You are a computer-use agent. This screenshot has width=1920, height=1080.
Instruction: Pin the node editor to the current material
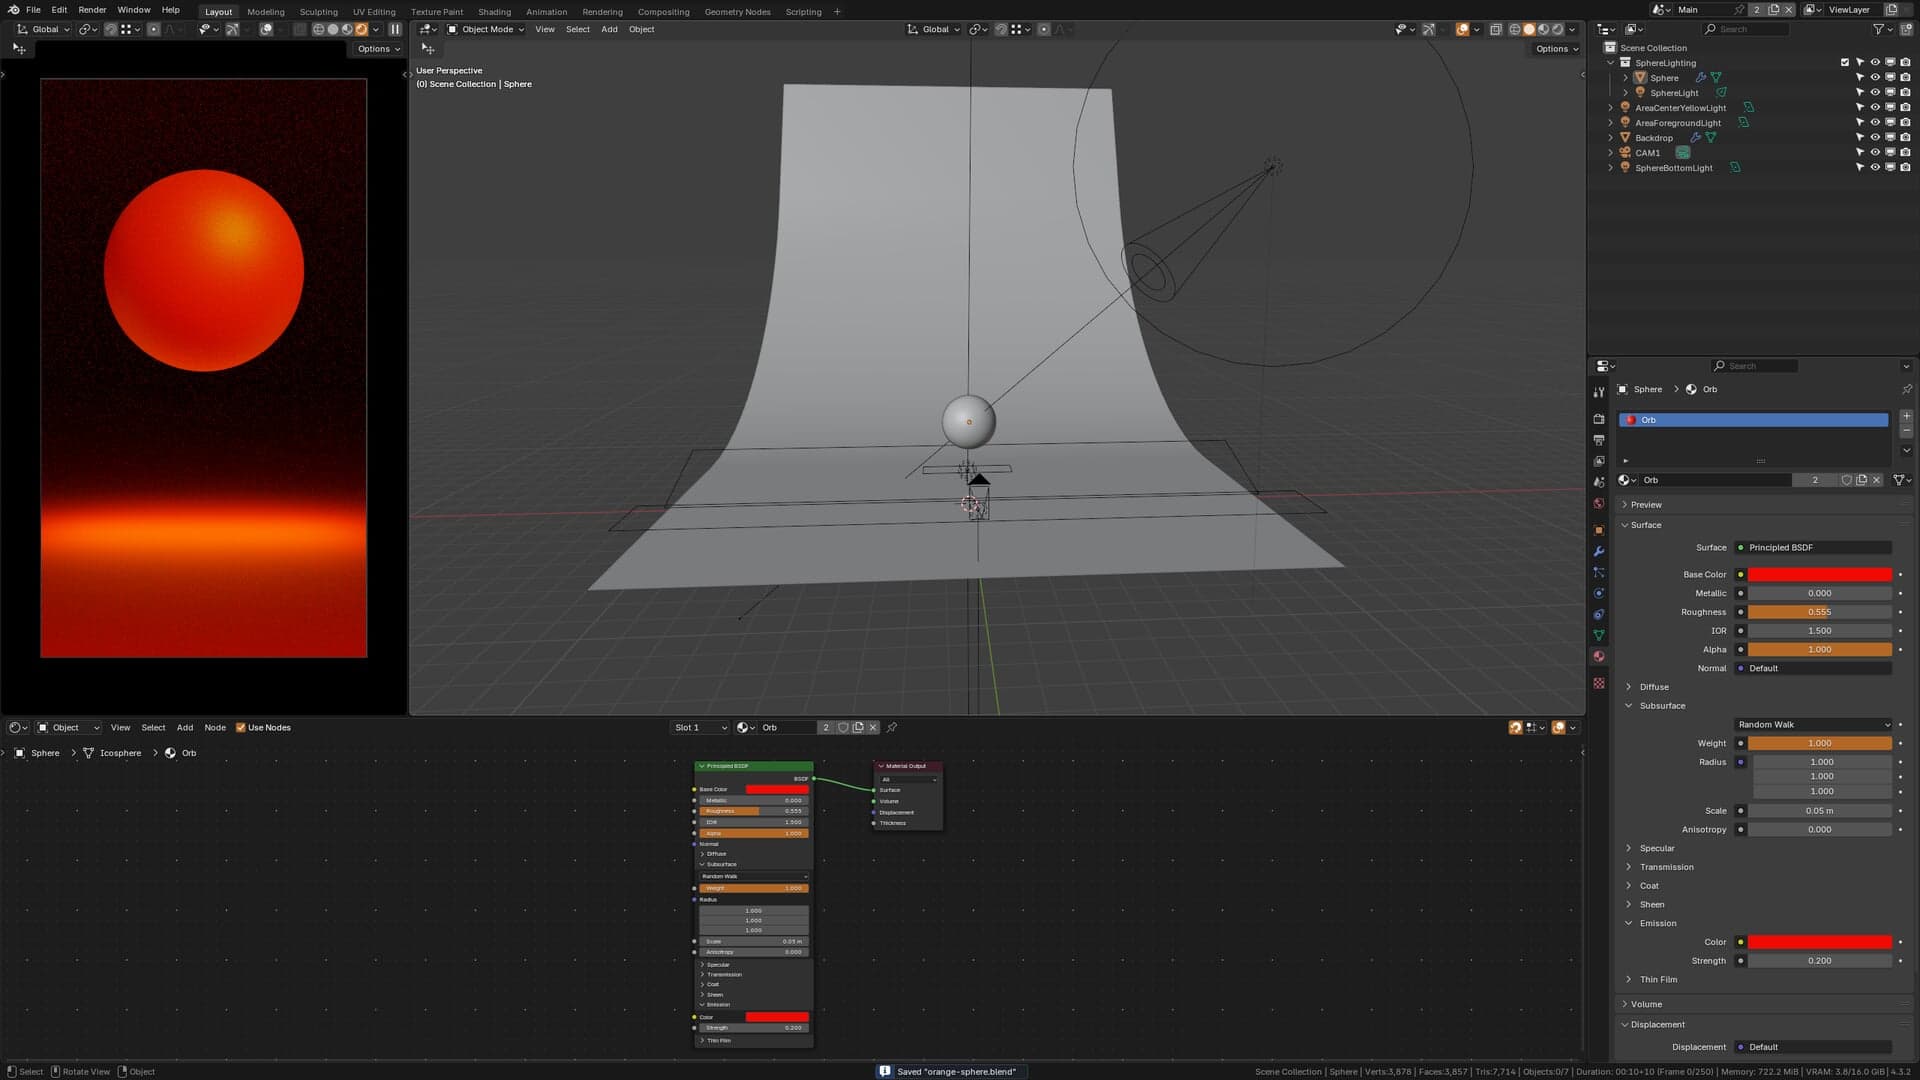tap(892, 727)
